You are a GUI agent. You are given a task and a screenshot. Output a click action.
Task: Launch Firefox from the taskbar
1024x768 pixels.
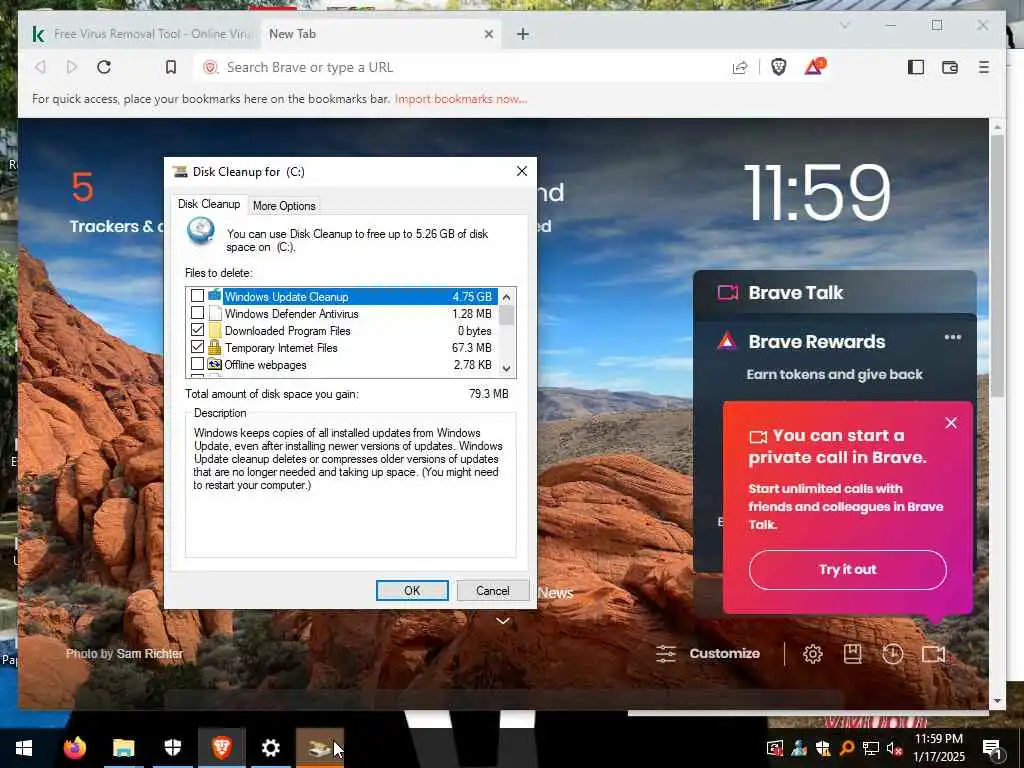click(74, 747)
